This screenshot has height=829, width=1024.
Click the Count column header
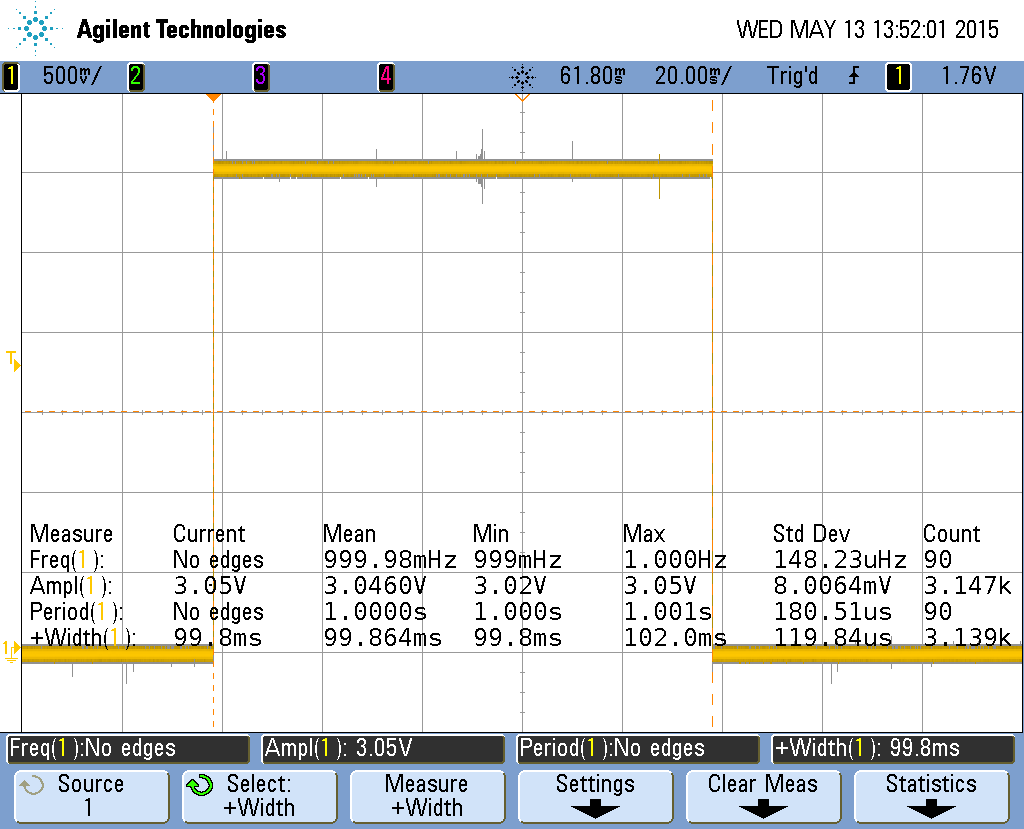952,534
